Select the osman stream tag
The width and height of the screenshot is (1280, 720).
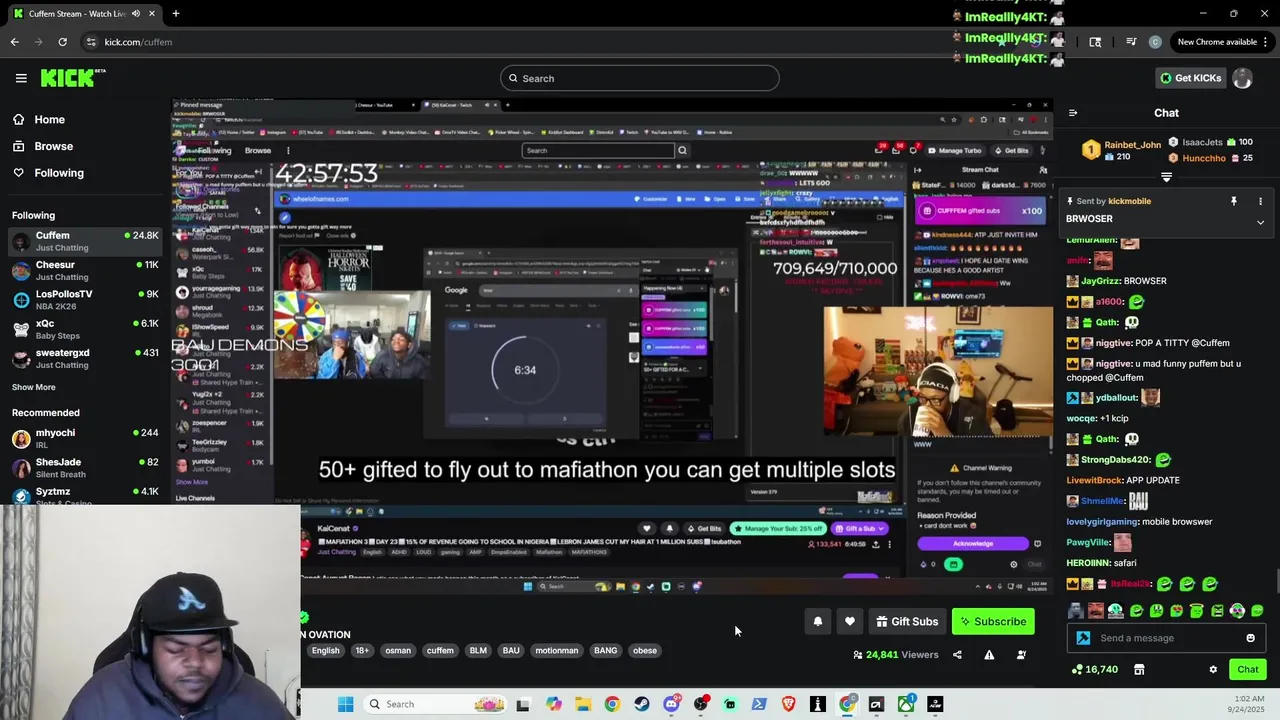[398, 651]
